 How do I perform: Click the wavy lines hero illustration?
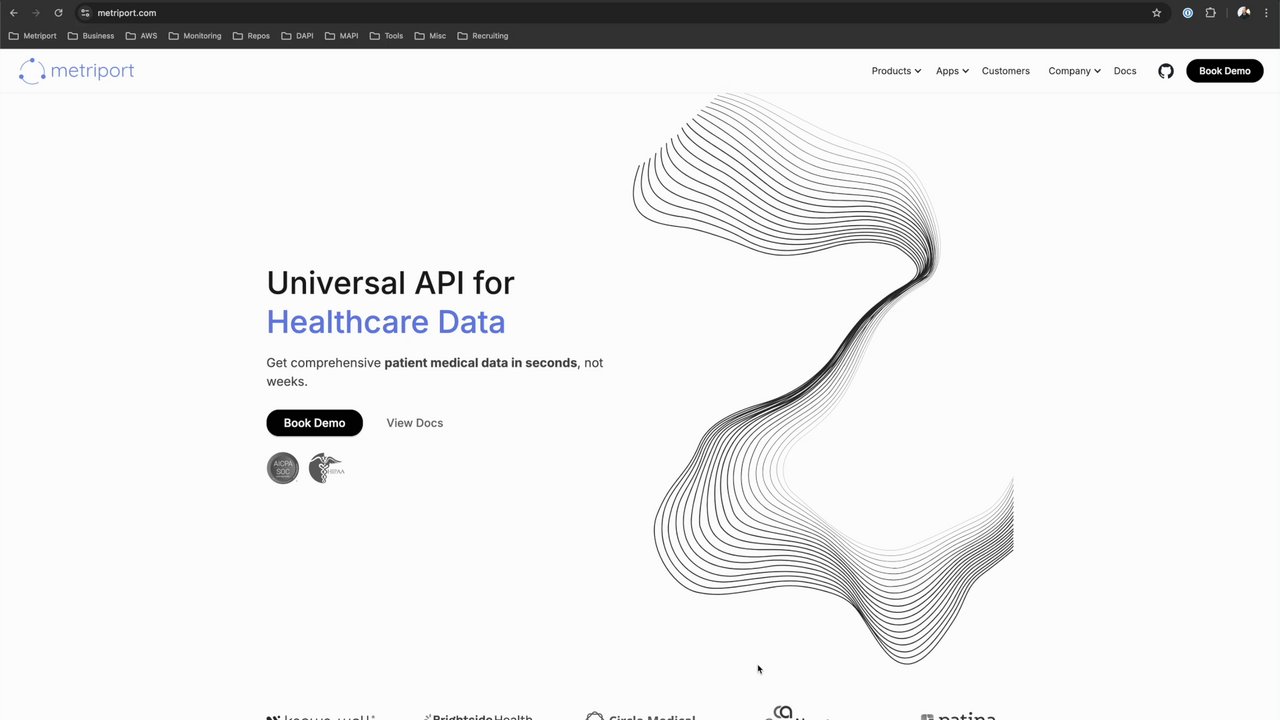(x=823, y=378)
